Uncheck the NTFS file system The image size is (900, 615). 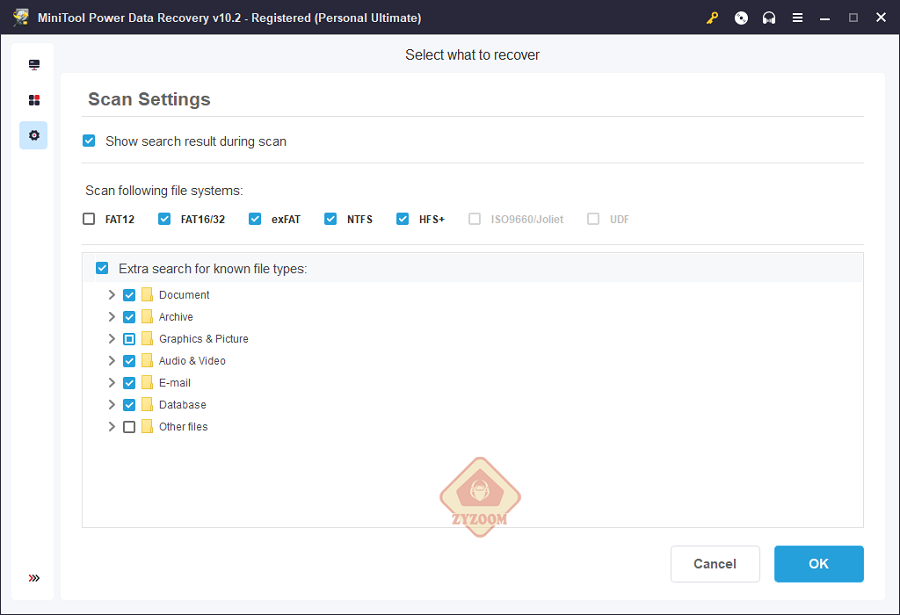(x=330, y=219)
